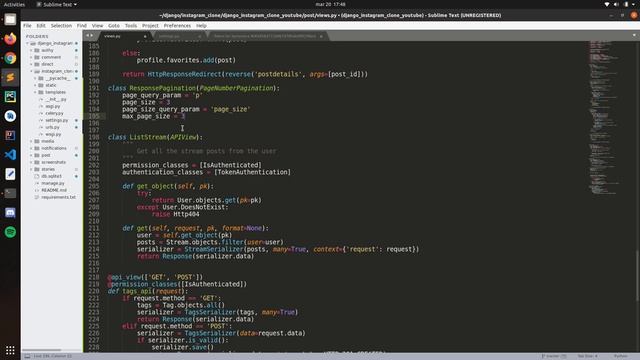
Task: Open Files from the Ubuntu dock
Action: tap(10, 19)
